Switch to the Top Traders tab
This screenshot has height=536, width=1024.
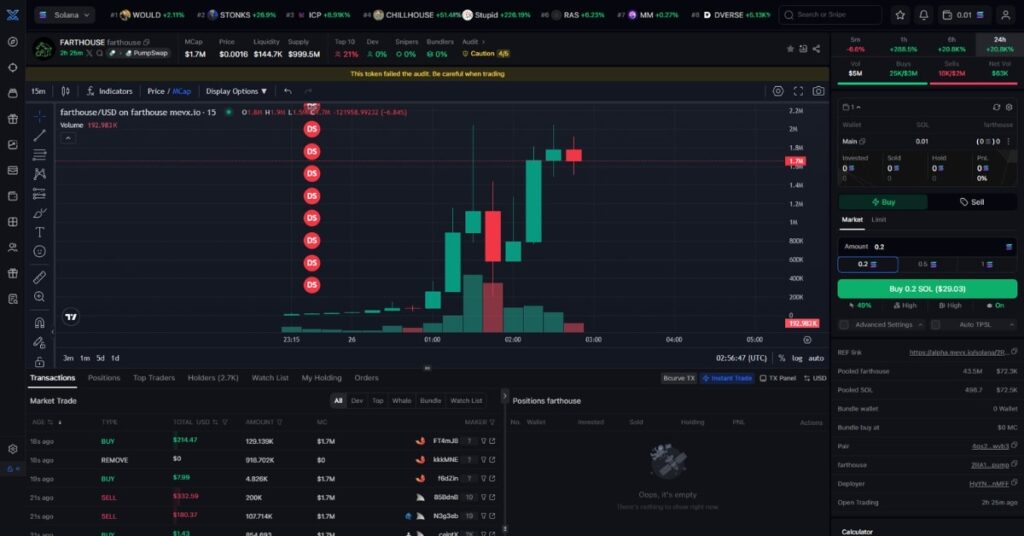(x=154, y=378)
